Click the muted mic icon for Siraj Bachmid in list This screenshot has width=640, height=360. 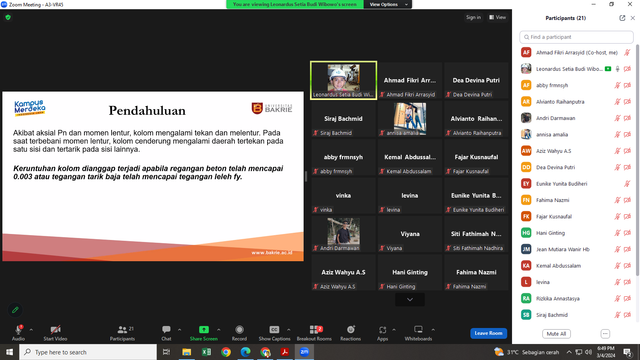point(618,315)
